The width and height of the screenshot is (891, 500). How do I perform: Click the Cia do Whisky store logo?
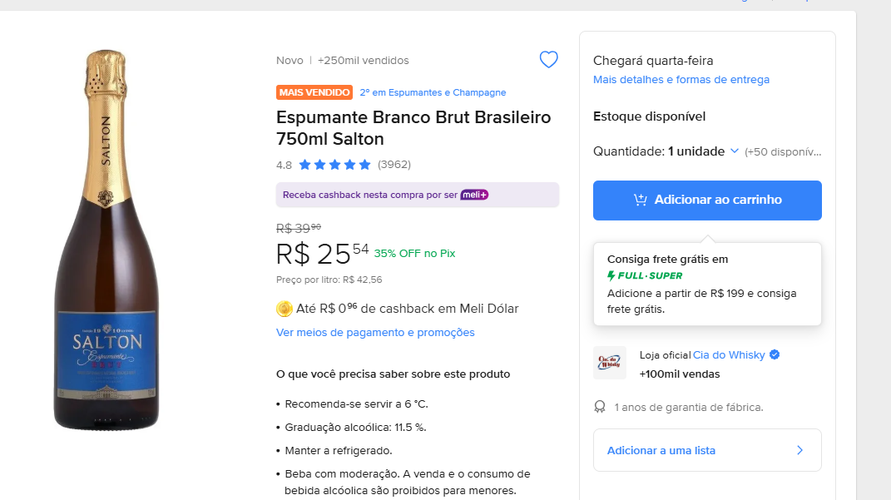[610, 363]
